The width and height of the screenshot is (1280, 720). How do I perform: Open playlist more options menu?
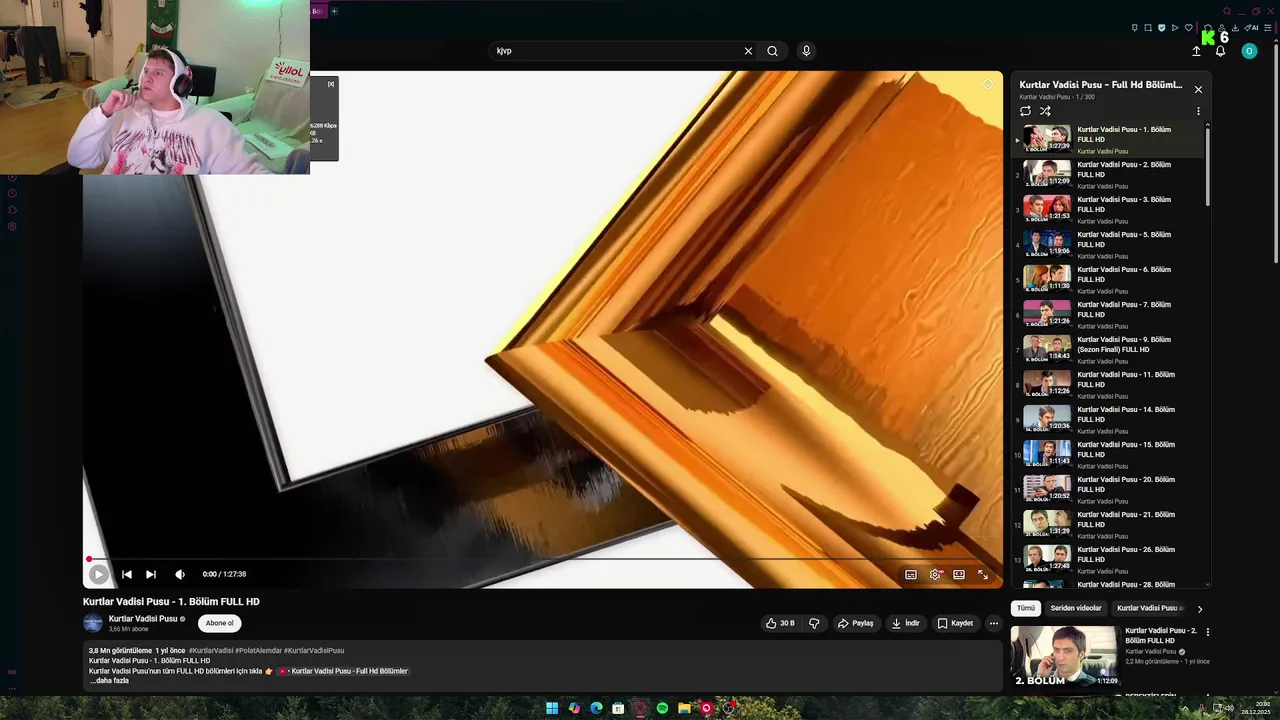coord(1198,111)
